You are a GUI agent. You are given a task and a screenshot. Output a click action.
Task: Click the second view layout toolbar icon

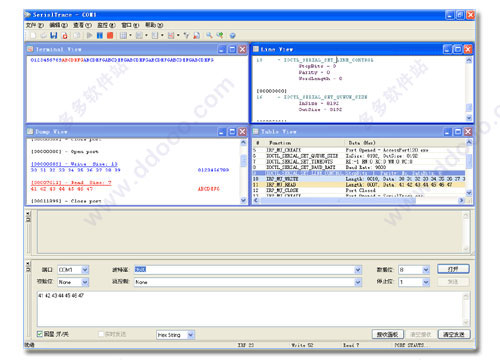coord(139,35)
